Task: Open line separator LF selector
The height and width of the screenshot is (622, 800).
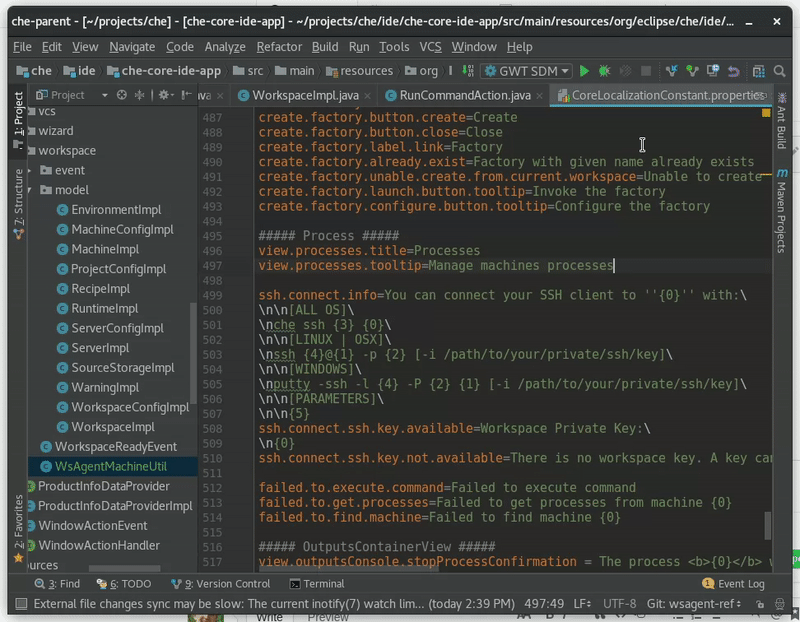Action: click(582, 604)
